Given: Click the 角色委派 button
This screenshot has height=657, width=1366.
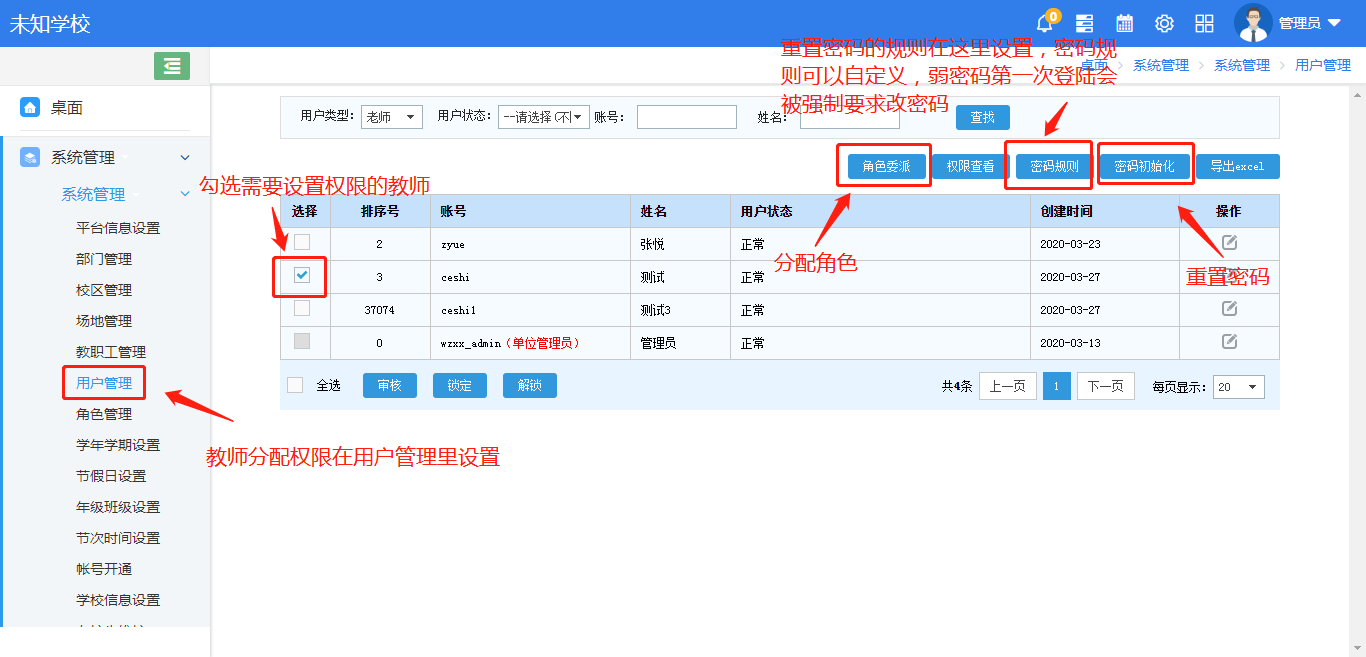Looking at the screenshot, I should [x=886, y=167].
